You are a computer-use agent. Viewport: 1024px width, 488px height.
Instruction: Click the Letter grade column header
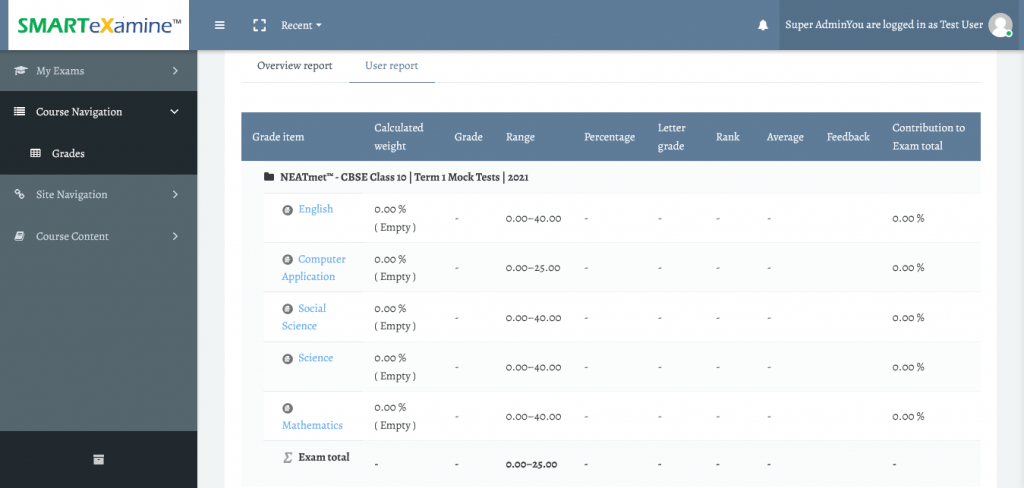point(671,137)
